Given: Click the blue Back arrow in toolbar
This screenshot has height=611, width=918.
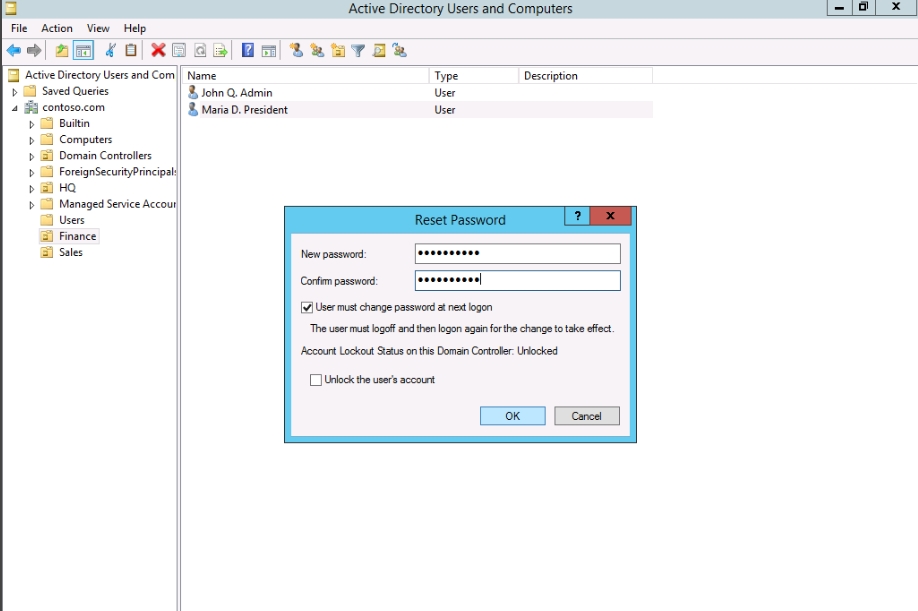Looking at the screenshot, I should [13, 50].
